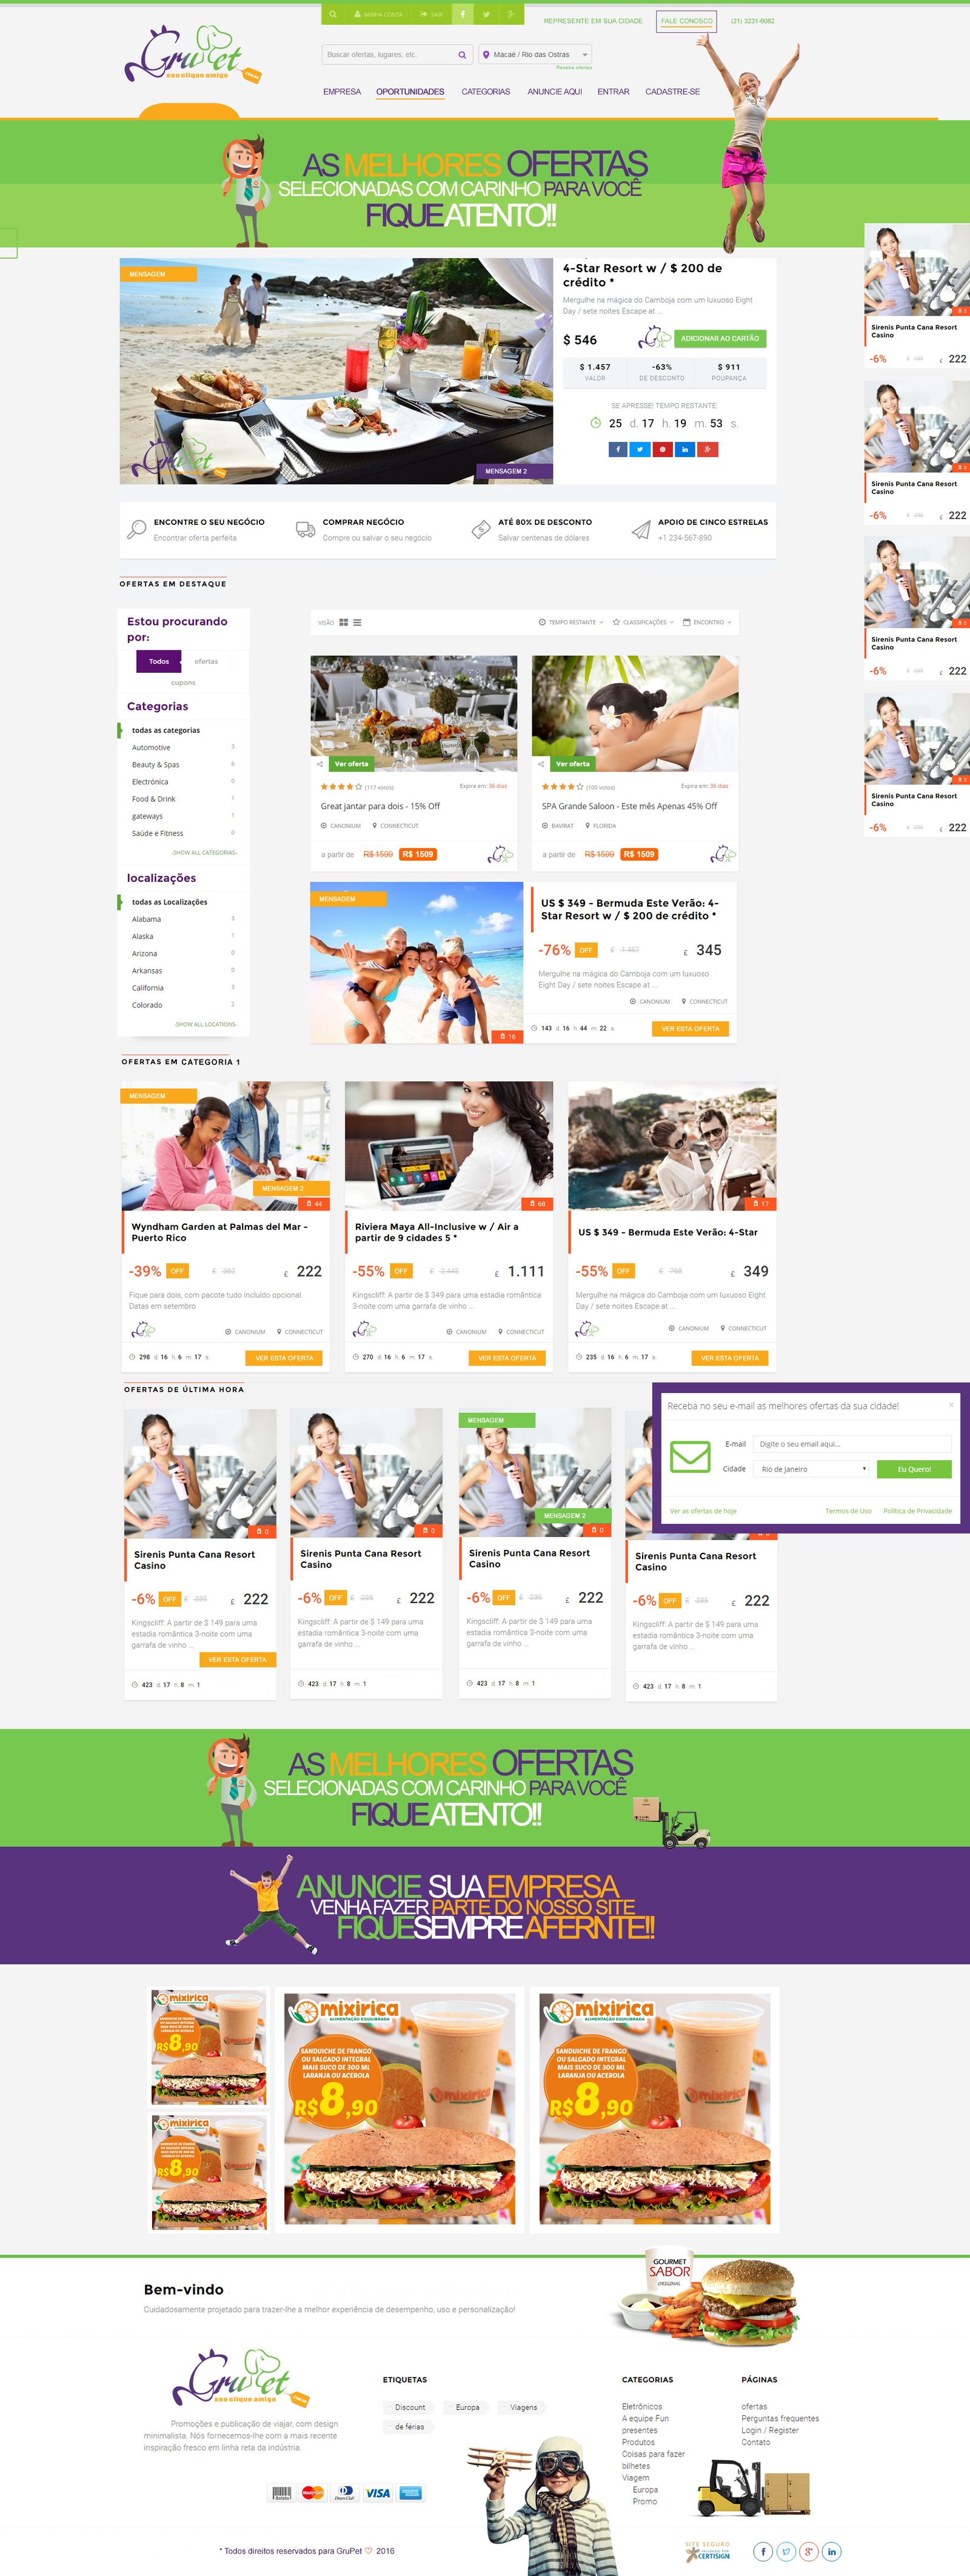
Task: Click Ver esta oferta on Riviera Maya card
Action: (507, 1358)
